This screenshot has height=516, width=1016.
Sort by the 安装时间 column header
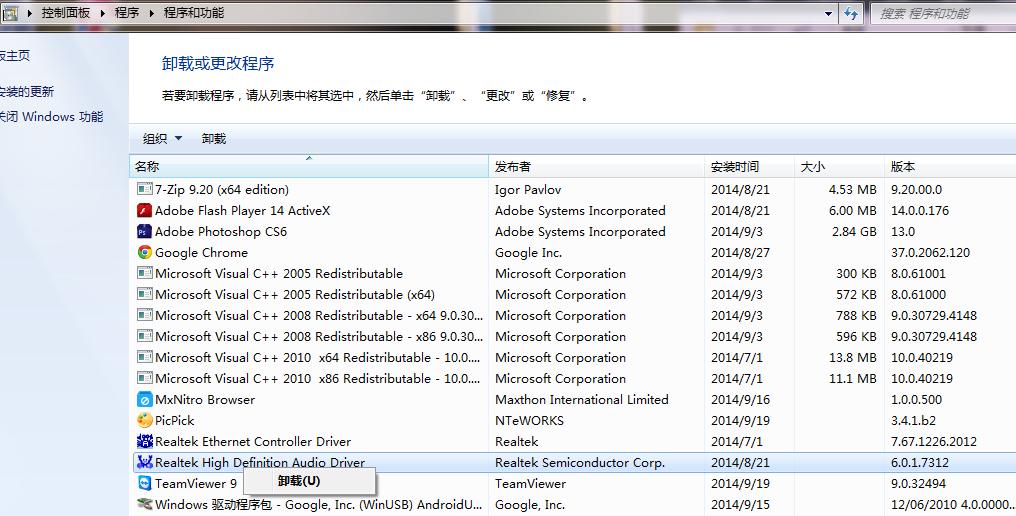tap(734, 167)
